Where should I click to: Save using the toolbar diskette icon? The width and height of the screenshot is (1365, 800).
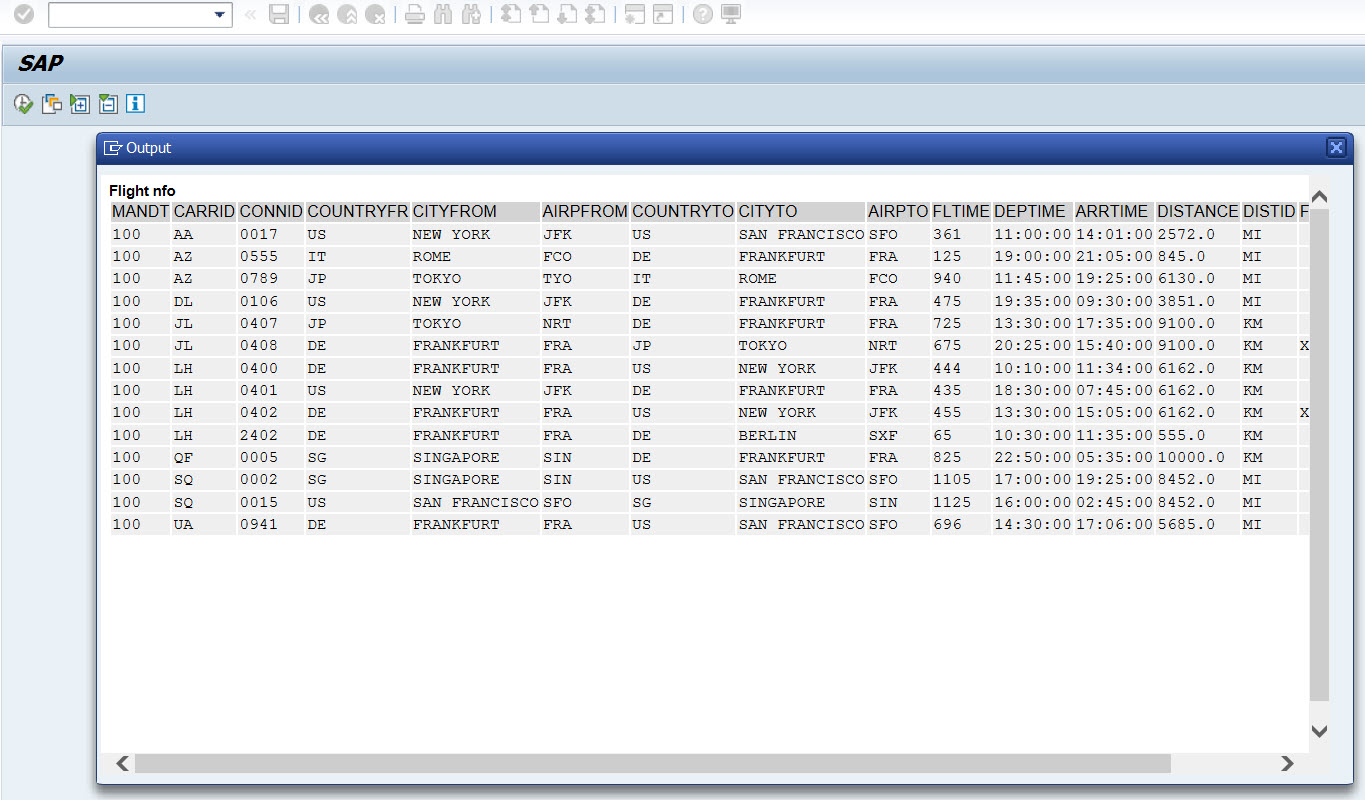280,14
